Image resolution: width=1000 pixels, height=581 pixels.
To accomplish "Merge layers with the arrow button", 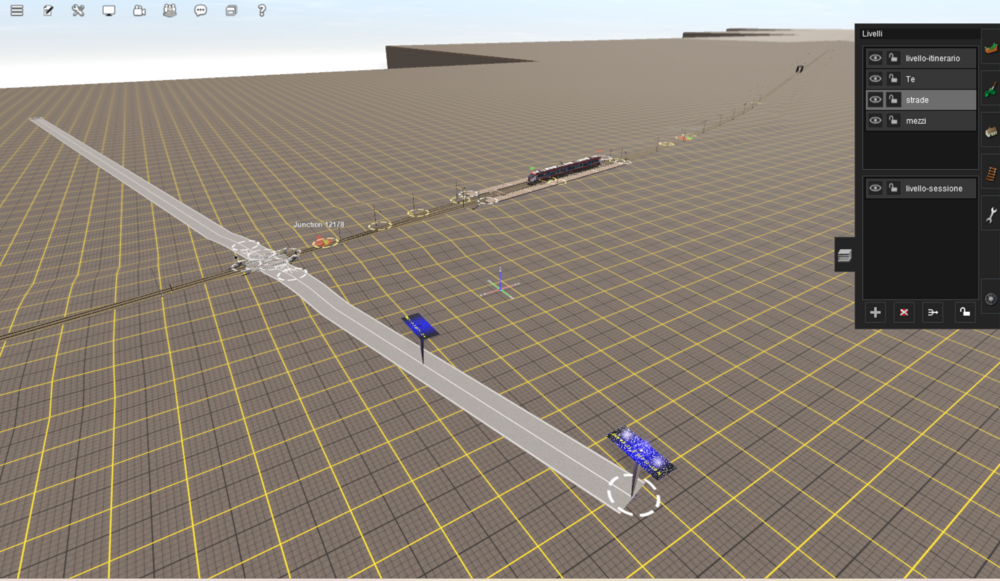I will (x=933, y=313).
